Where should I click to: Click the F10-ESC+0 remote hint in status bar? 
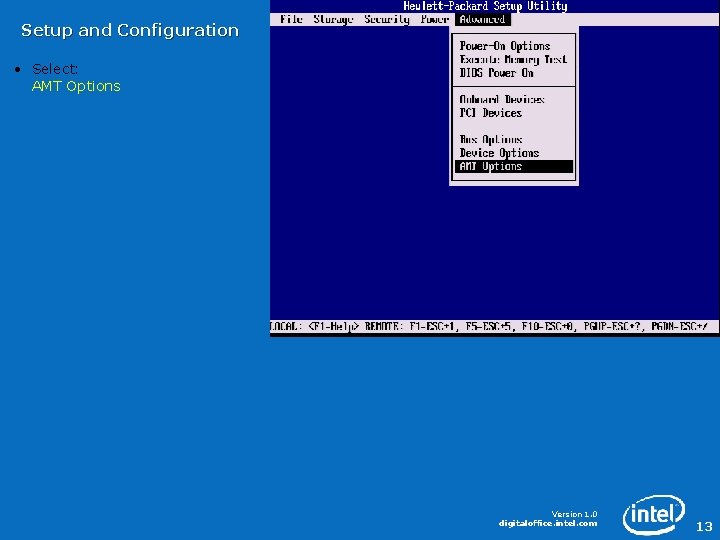click(547, 326)
